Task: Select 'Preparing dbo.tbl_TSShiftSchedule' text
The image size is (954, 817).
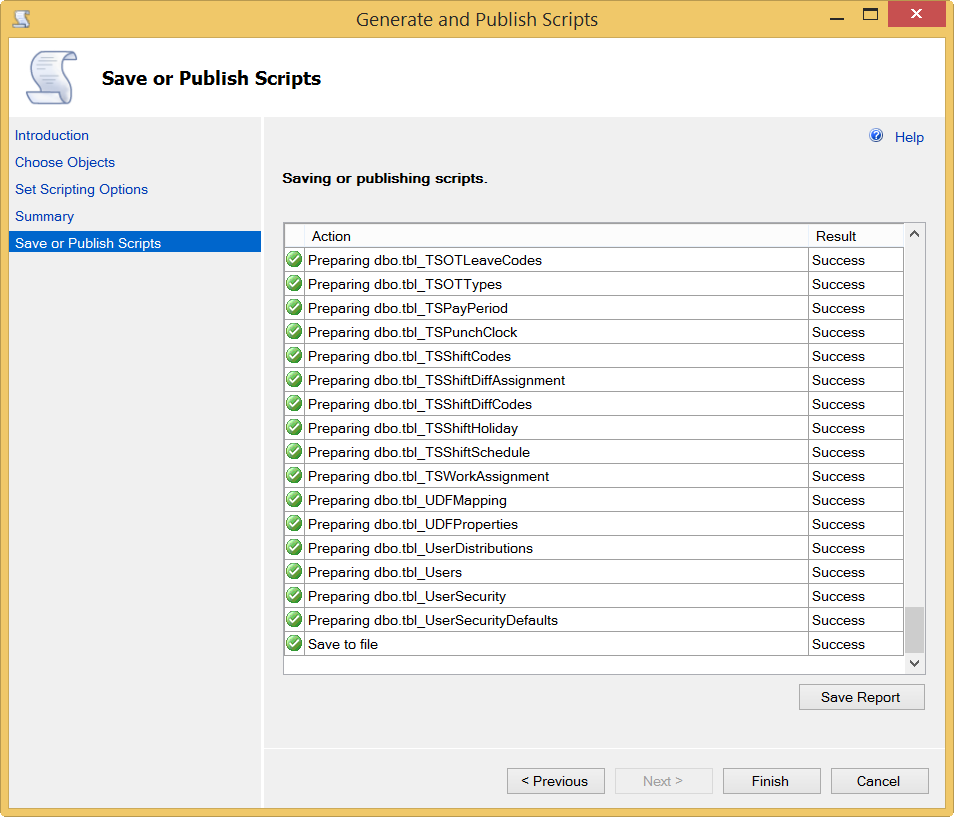Action: [x=419, y=453]
